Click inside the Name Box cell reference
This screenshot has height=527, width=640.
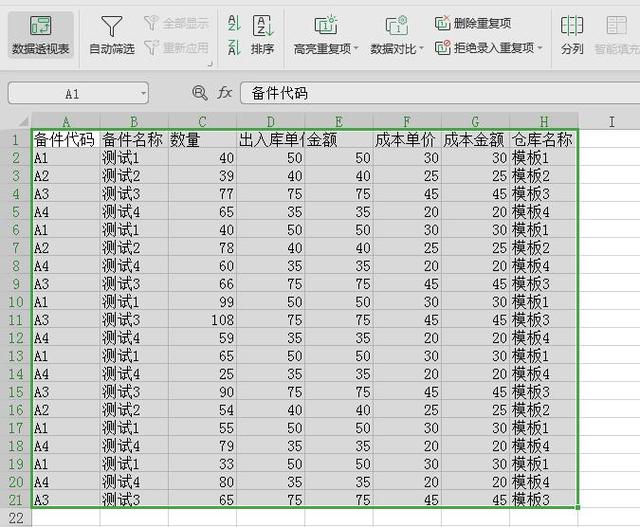point(73,94)
